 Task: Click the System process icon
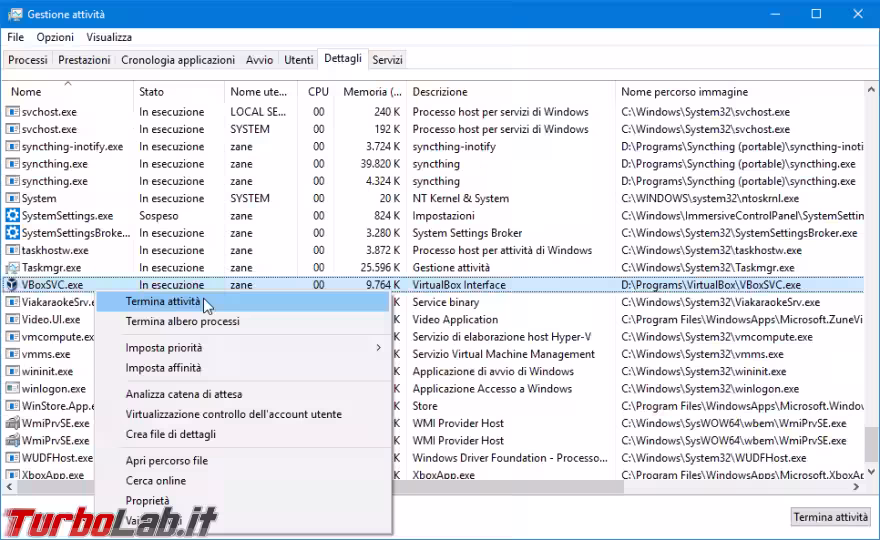click(x=12, y=198)
